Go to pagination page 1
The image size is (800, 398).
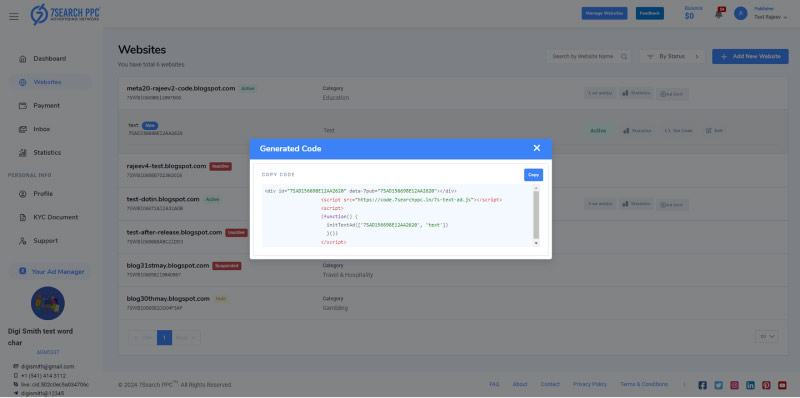pos(164,337)
